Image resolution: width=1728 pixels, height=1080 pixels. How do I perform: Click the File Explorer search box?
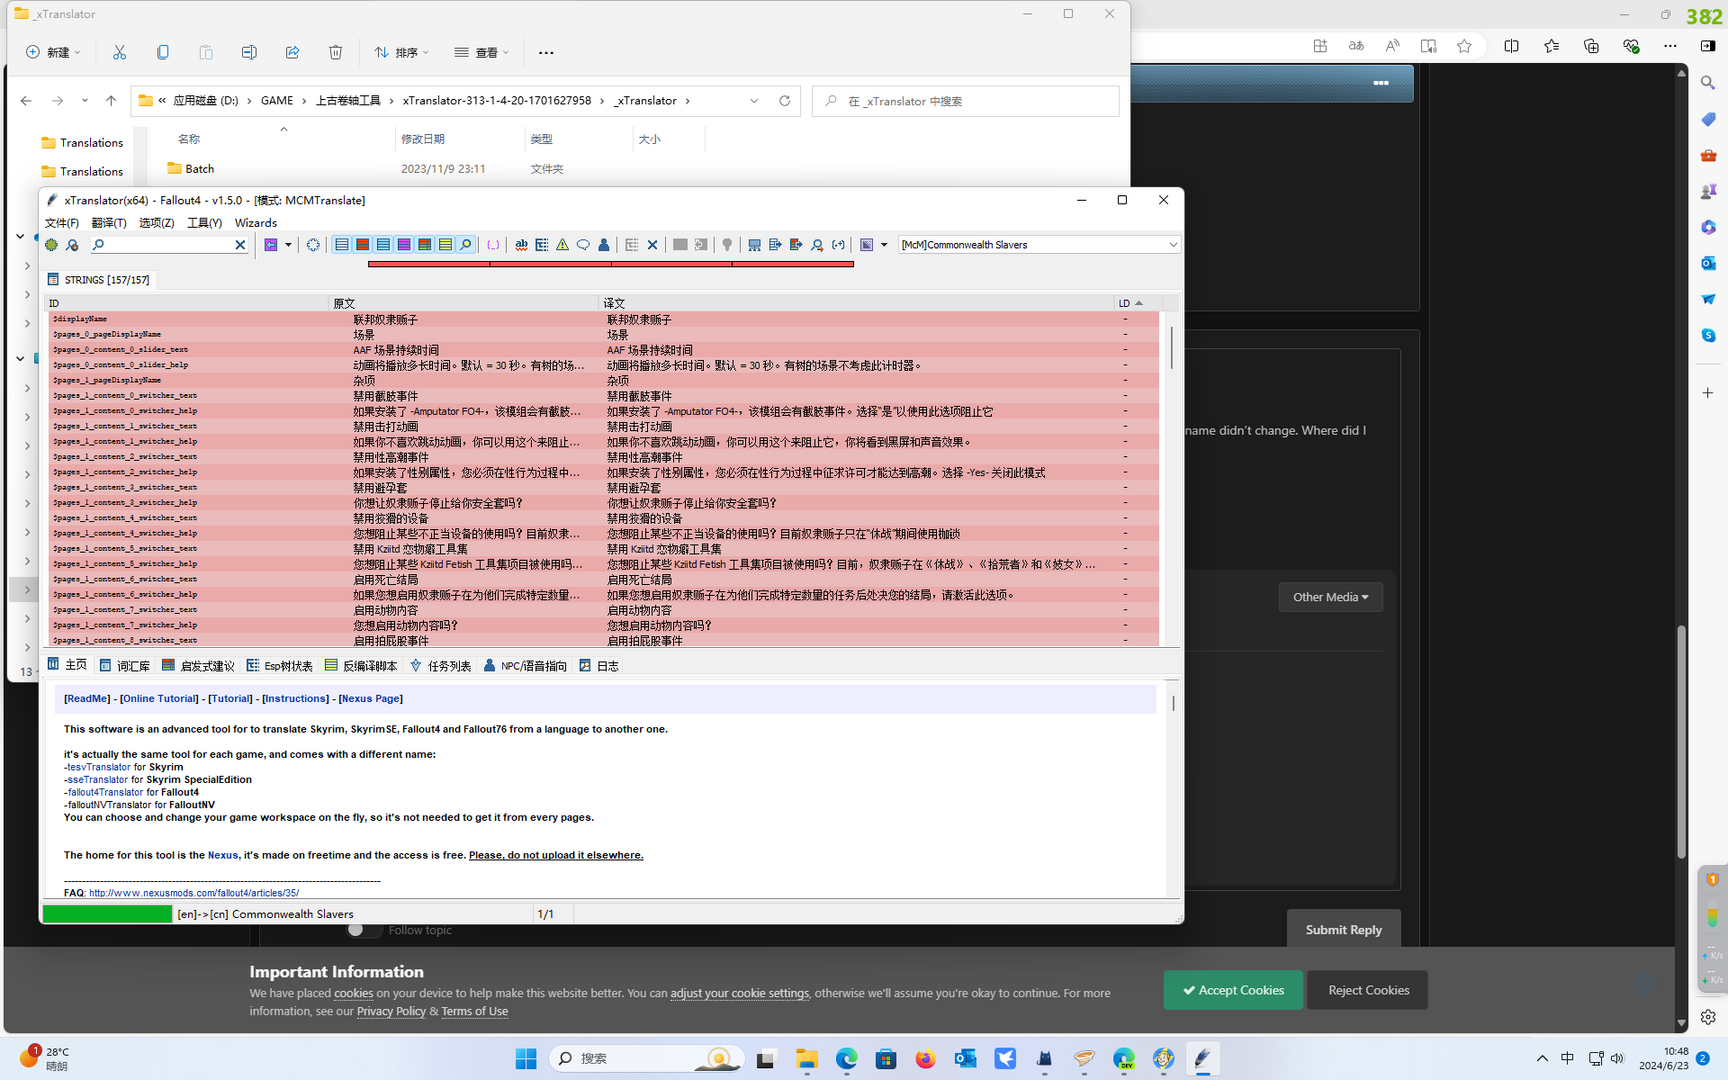[966, 101]
